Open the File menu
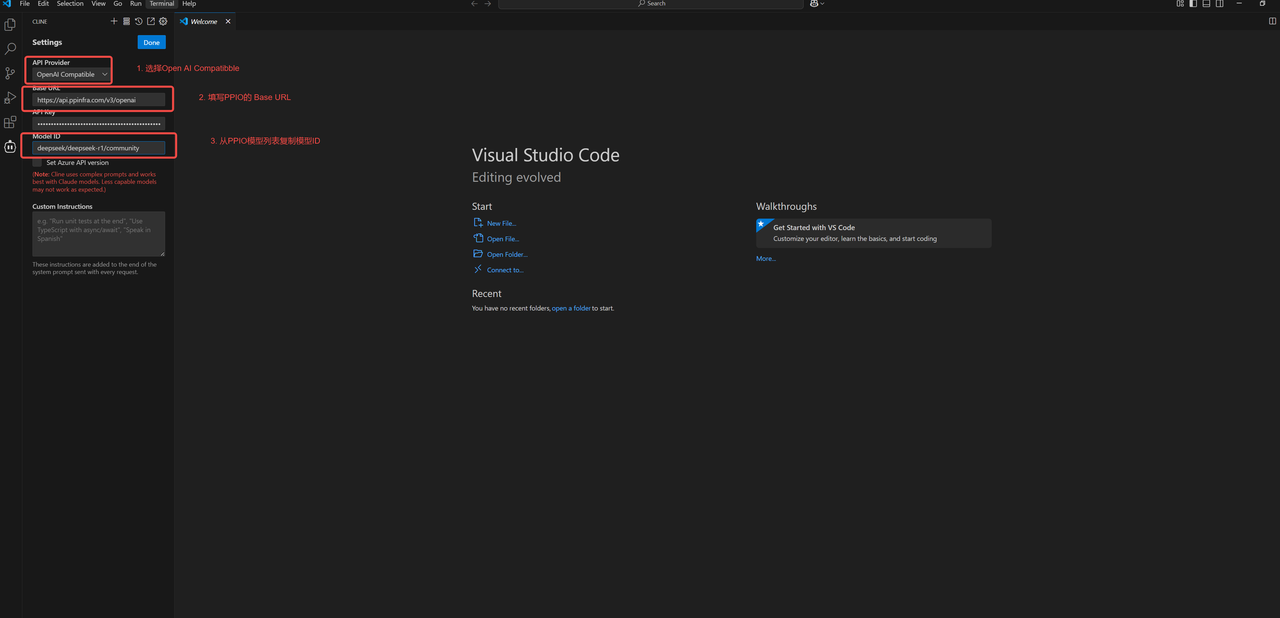1280x618 pixels. [25, 4]
